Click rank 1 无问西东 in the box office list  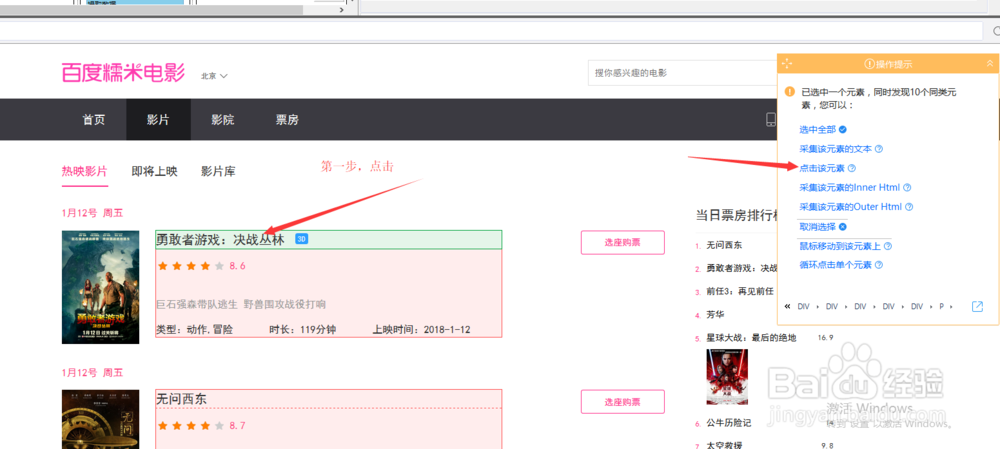tap(724, 245)
